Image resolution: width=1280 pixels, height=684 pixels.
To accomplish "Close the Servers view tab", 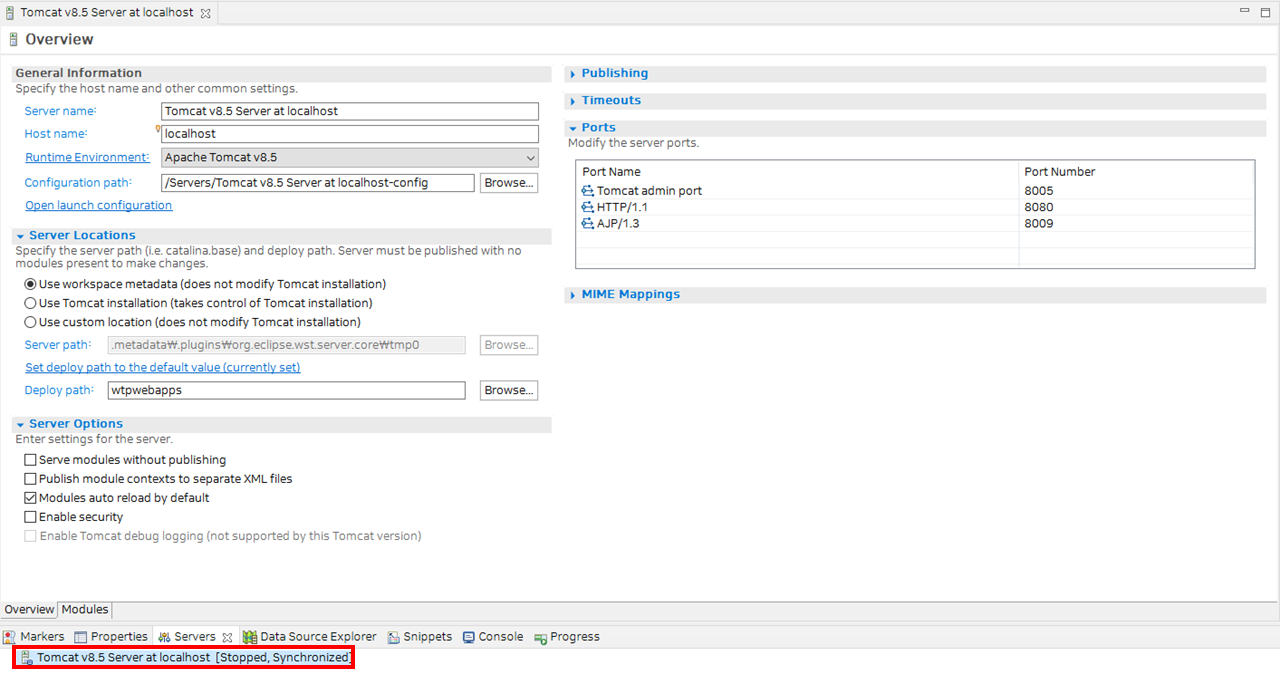I will [227, 637].
